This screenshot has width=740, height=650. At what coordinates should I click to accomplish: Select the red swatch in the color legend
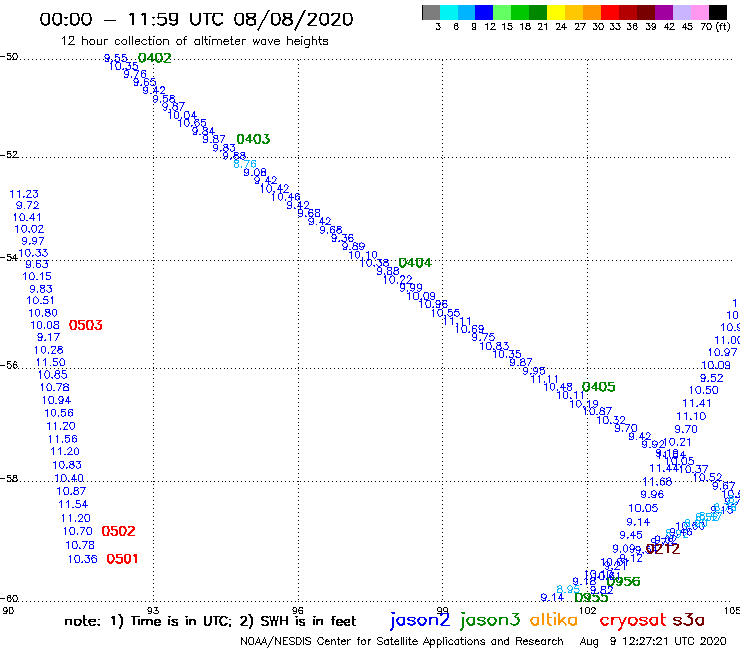[610, 12]
